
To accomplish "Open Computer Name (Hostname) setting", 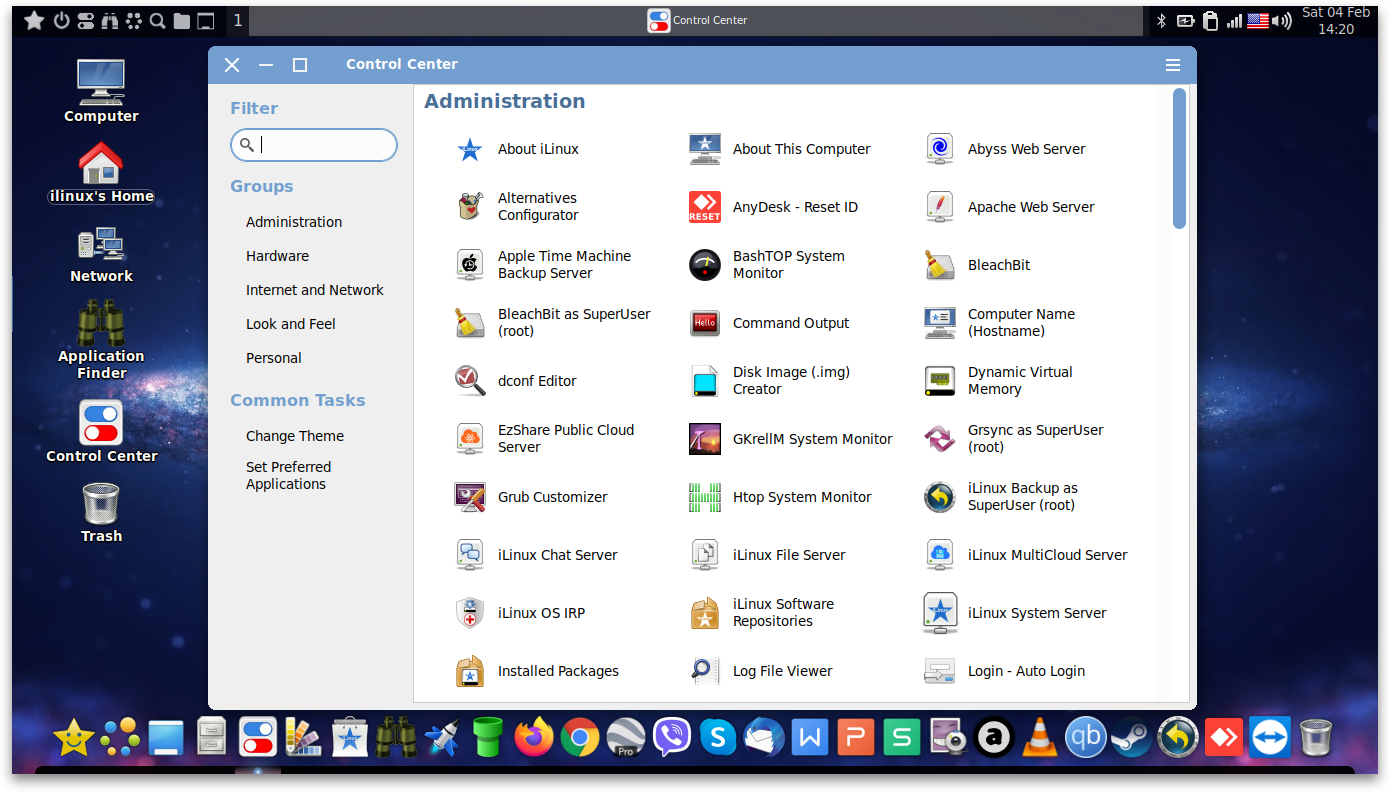I will [1000, 323].
